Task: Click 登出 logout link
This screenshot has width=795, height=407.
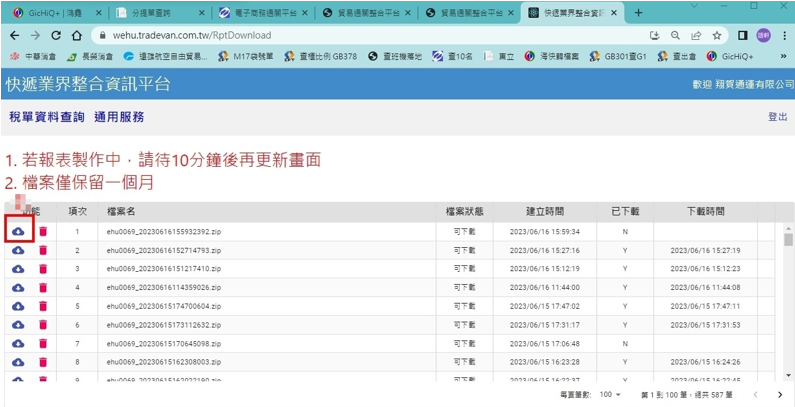Action: (777, 117)
